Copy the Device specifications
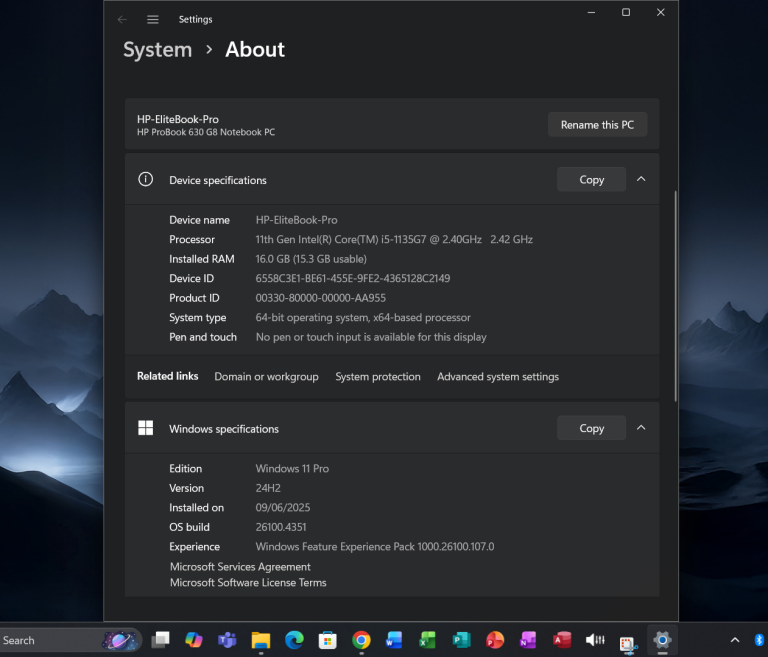The height and width of the screenshot is (657, 768). [x=591, y=180]
